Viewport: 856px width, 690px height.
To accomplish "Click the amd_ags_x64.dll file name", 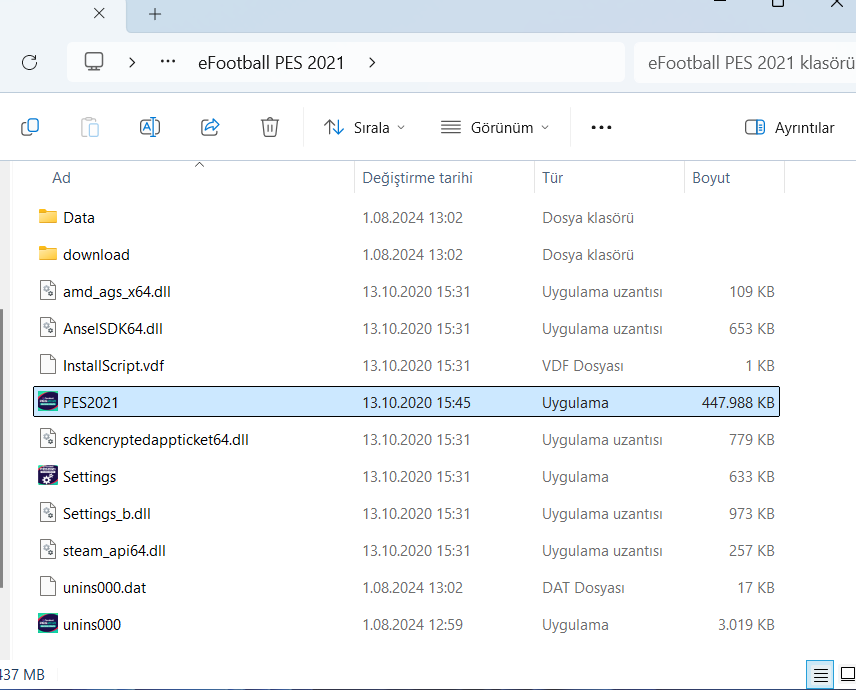I will (117, 292).
